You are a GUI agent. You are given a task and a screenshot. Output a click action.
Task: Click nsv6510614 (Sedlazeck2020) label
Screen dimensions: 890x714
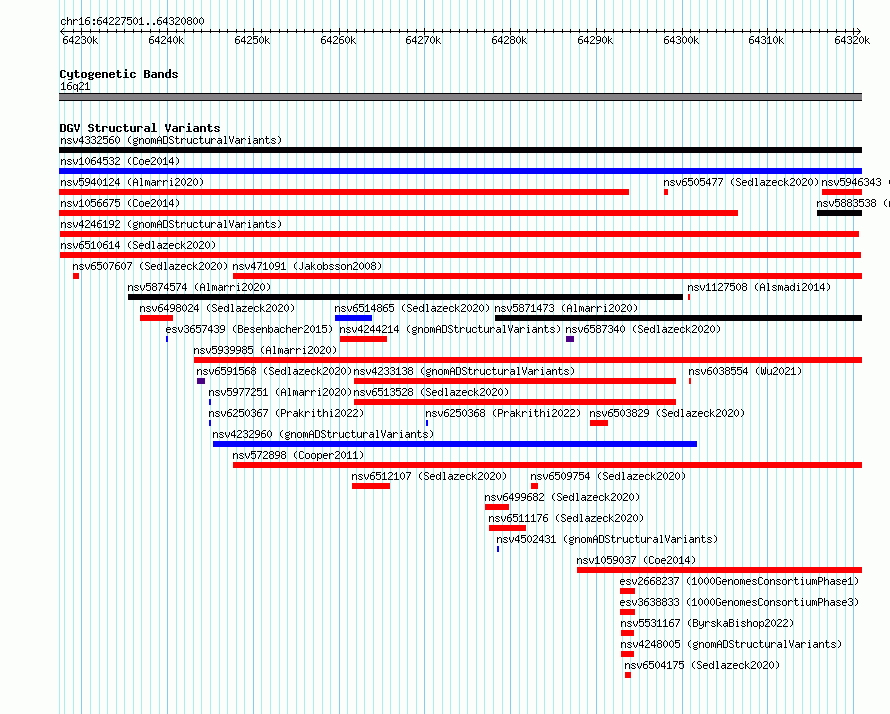click(138, 245)
